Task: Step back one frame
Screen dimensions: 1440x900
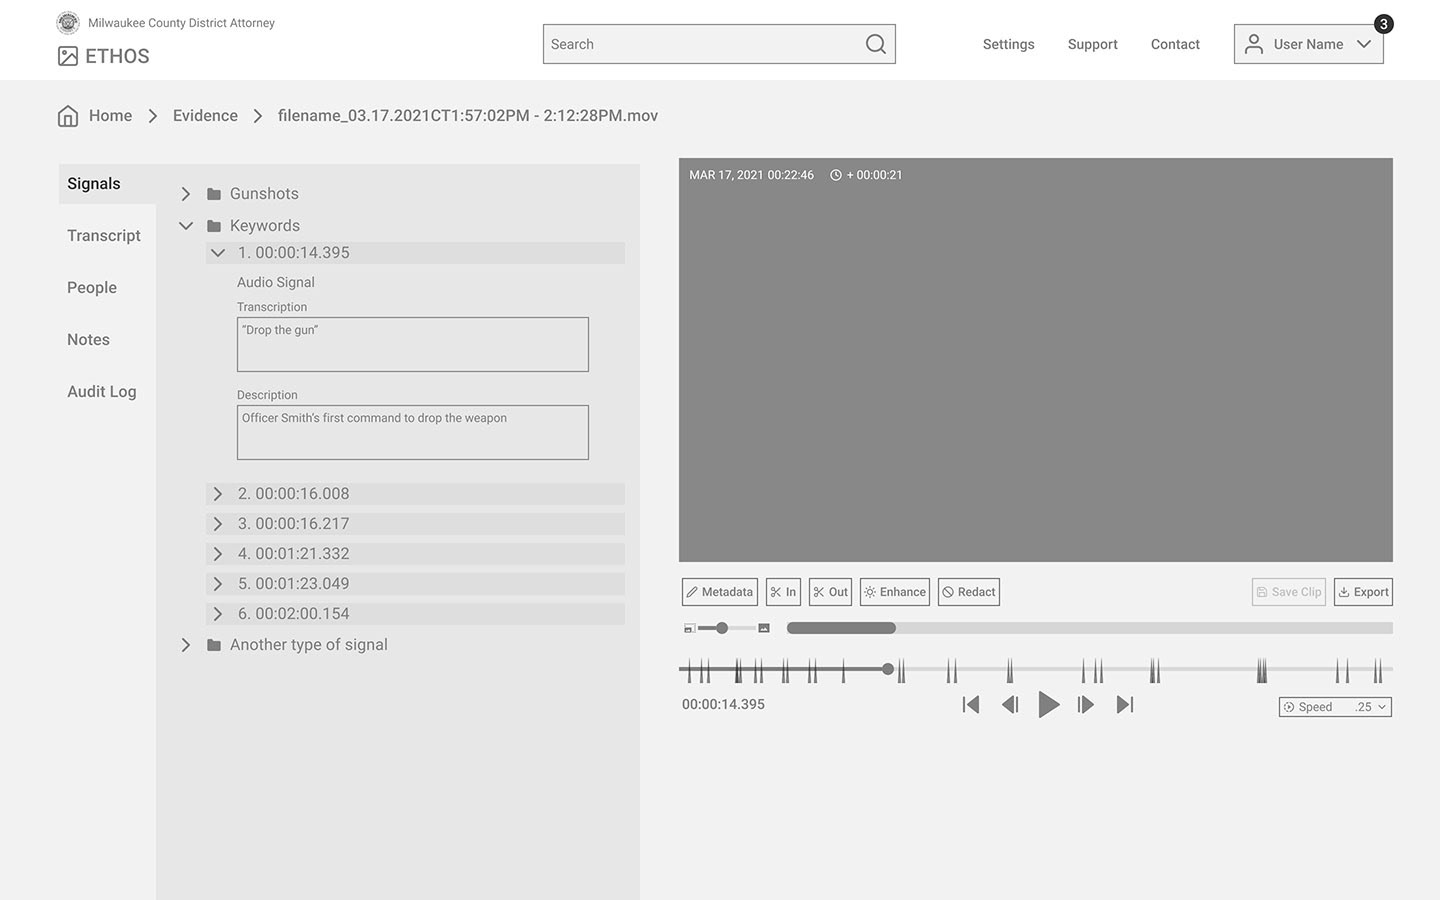Action: point(1010,705)
